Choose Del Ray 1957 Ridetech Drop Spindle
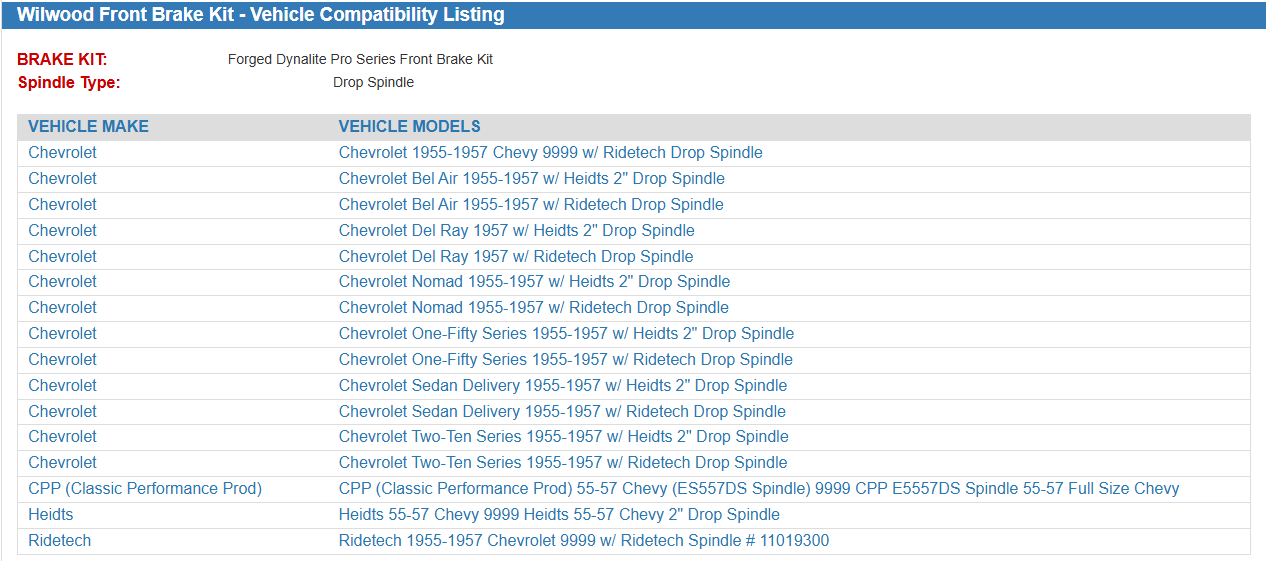Image resolution: width=1266 pixels, height=561 pixels. click(x=516, y=257)
